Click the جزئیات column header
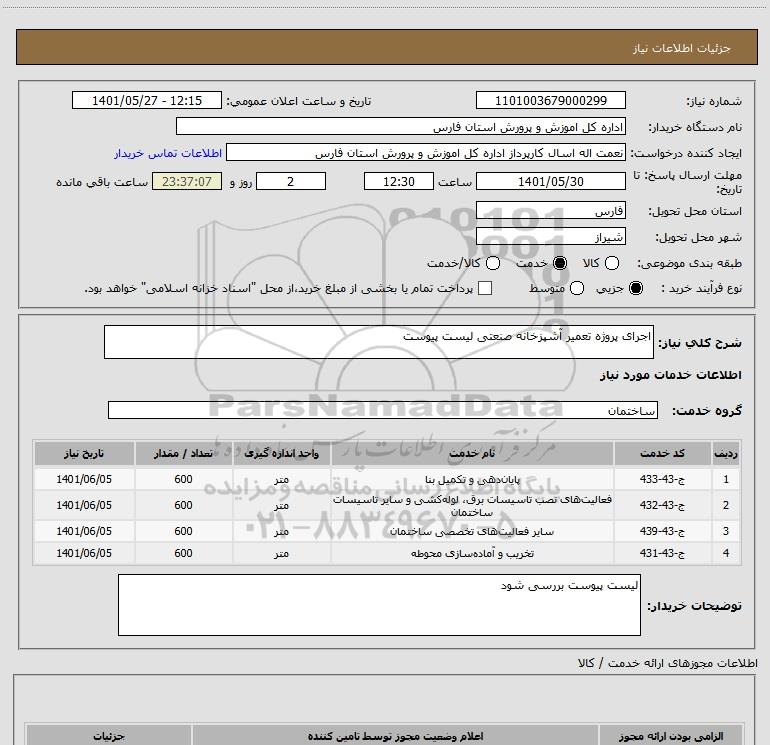Screen dimensions: 770x745 109,736
